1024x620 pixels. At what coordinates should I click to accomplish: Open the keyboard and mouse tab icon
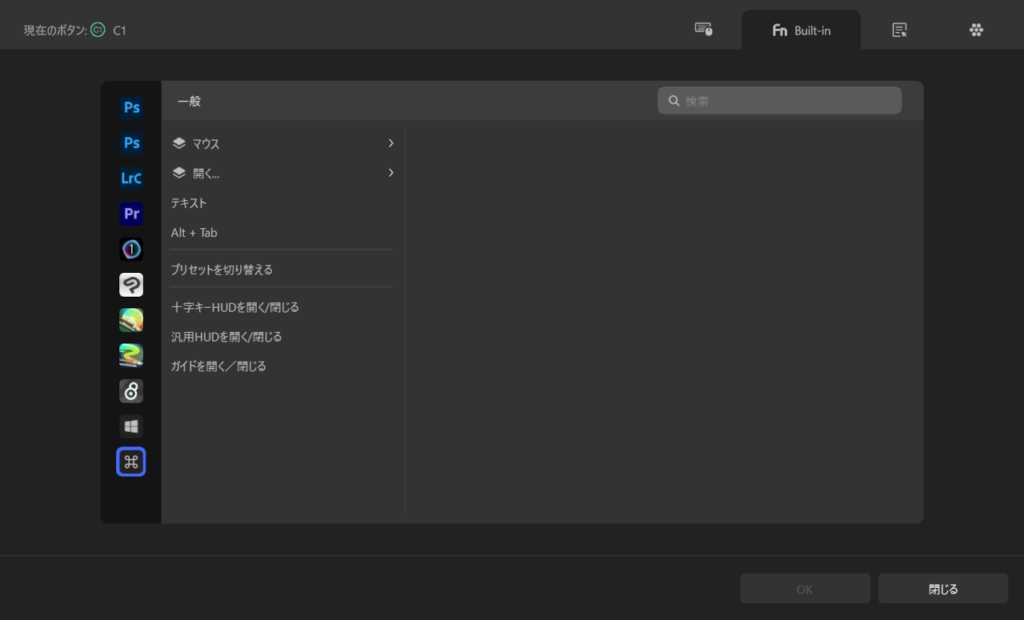(703, 30)
